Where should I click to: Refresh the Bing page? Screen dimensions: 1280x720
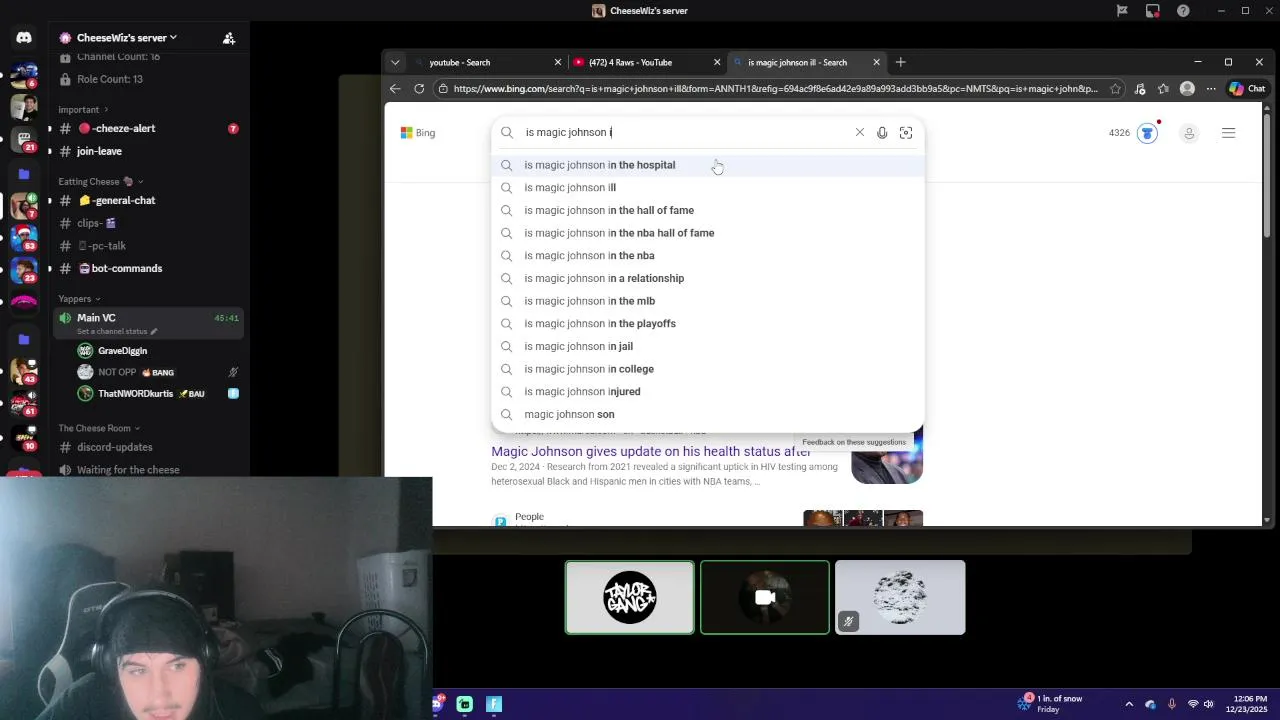point(419,89)
